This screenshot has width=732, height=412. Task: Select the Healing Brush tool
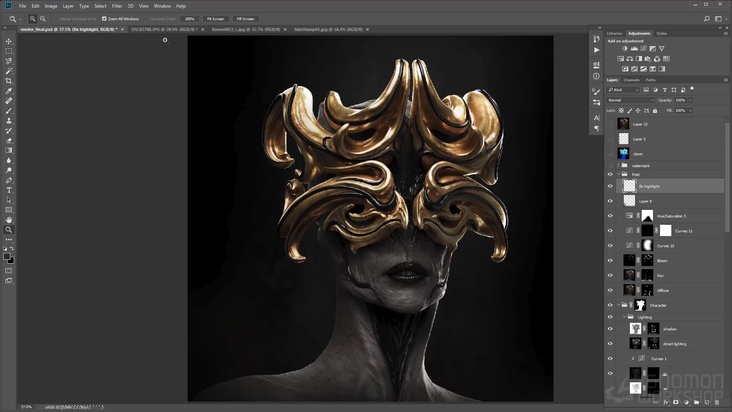pyautogui.click(x=9, y=101)
